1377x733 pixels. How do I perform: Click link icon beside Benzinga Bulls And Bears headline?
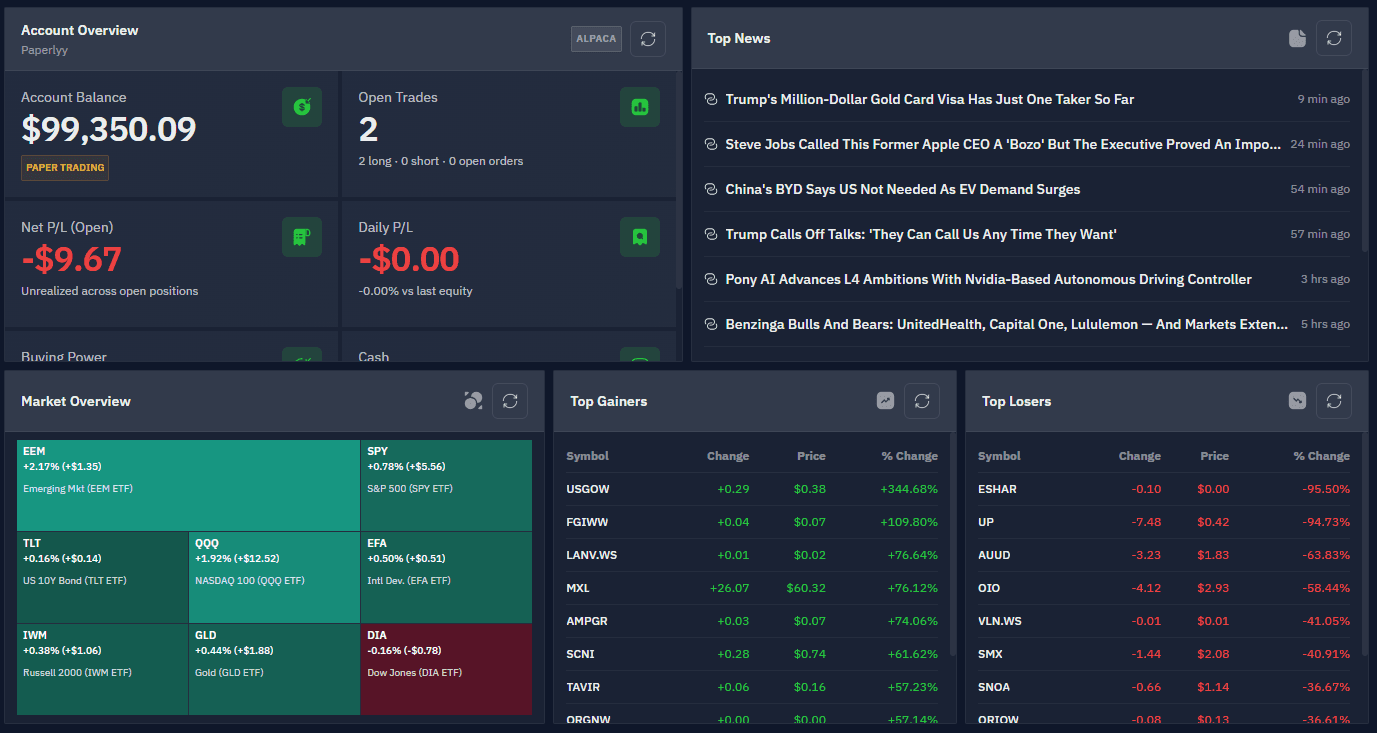(711, 324)
